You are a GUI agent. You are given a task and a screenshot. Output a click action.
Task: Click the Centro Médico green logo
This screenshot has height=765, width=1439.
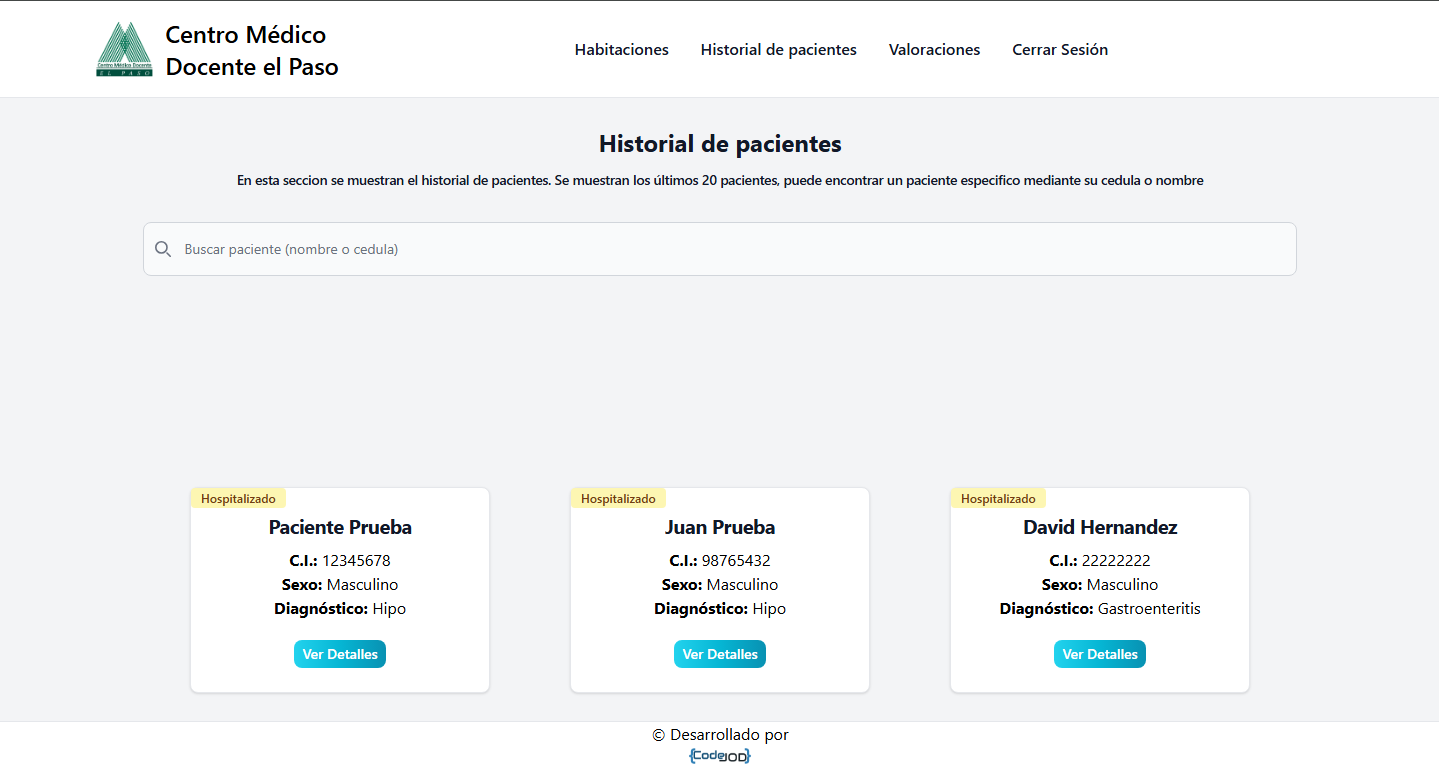tap(124, 50)
